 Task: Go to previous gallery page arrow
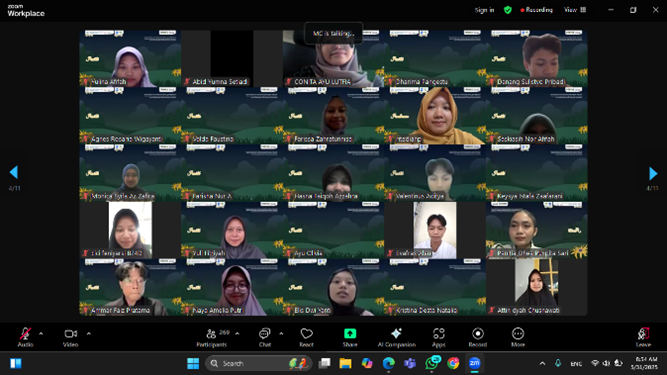(14, 172)
